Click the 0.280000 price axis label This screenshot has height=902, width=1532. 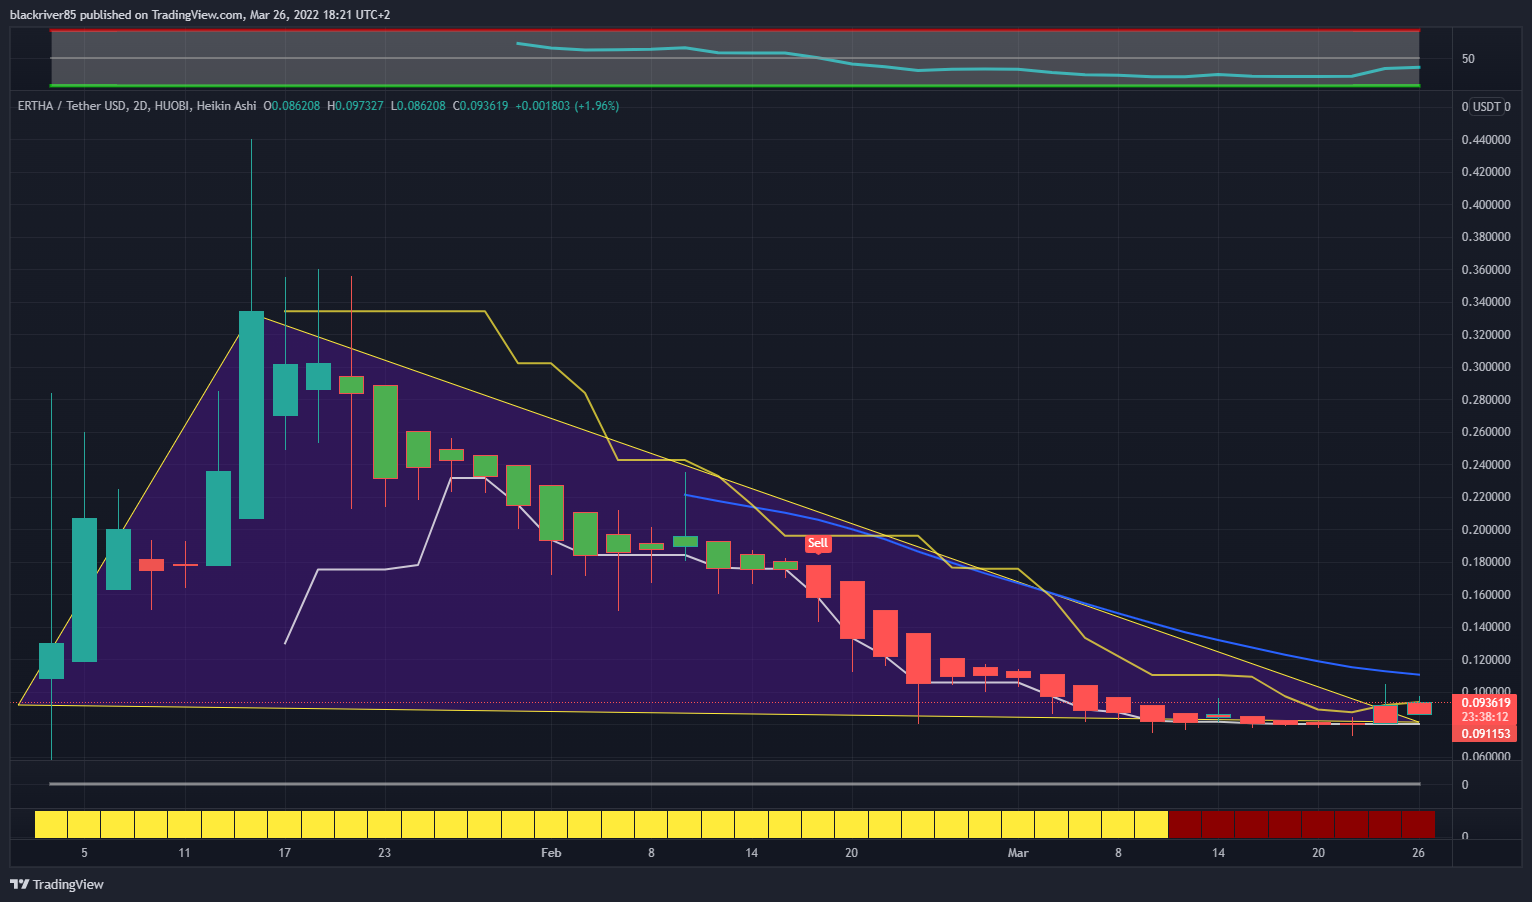click(1486, 400)
